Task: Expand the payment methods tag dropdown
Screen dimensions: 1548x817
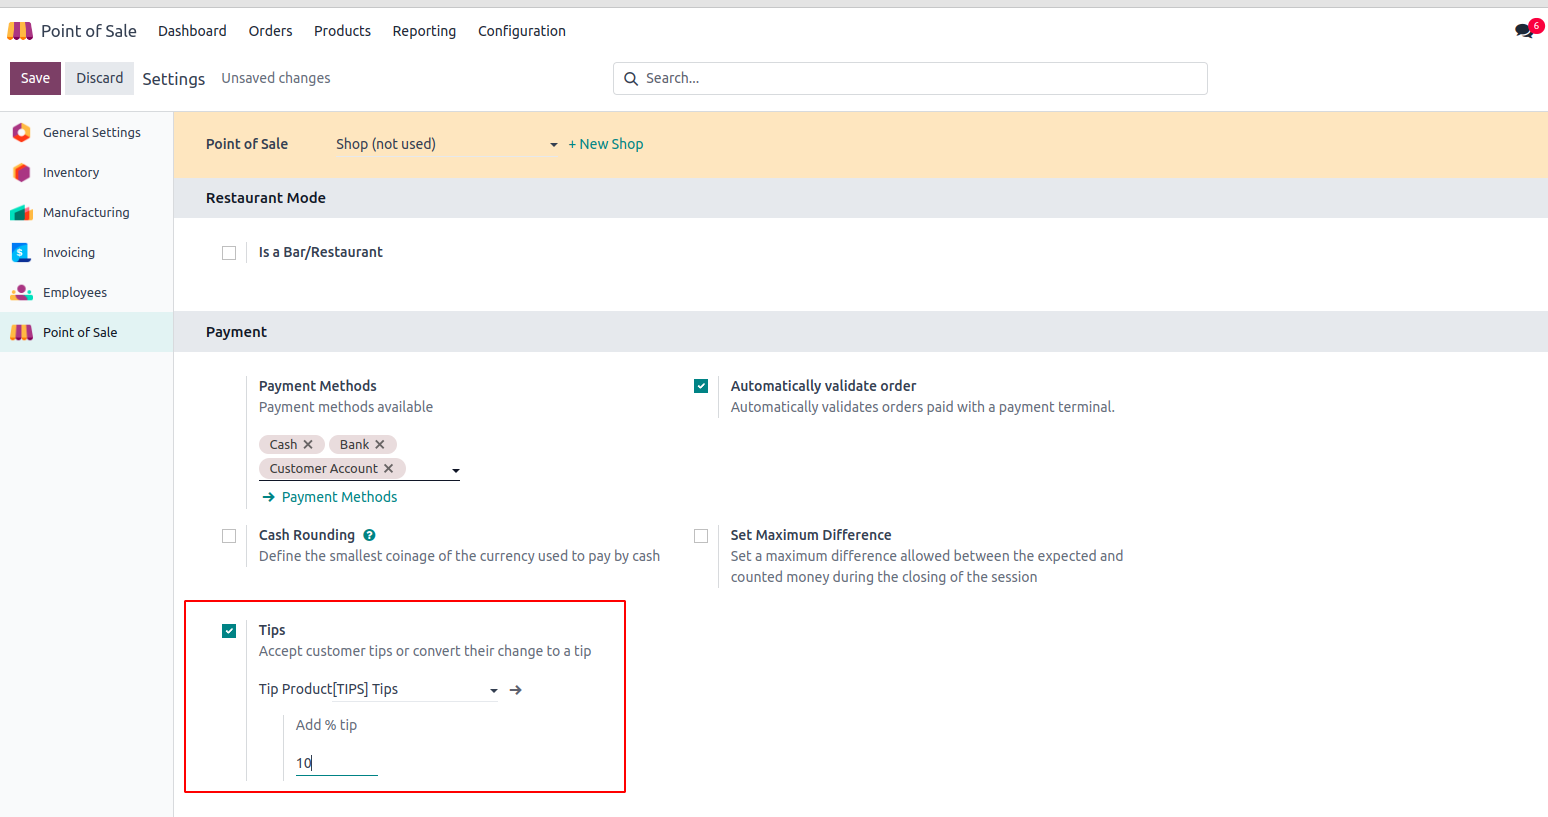Action: (x=455, y=470)
